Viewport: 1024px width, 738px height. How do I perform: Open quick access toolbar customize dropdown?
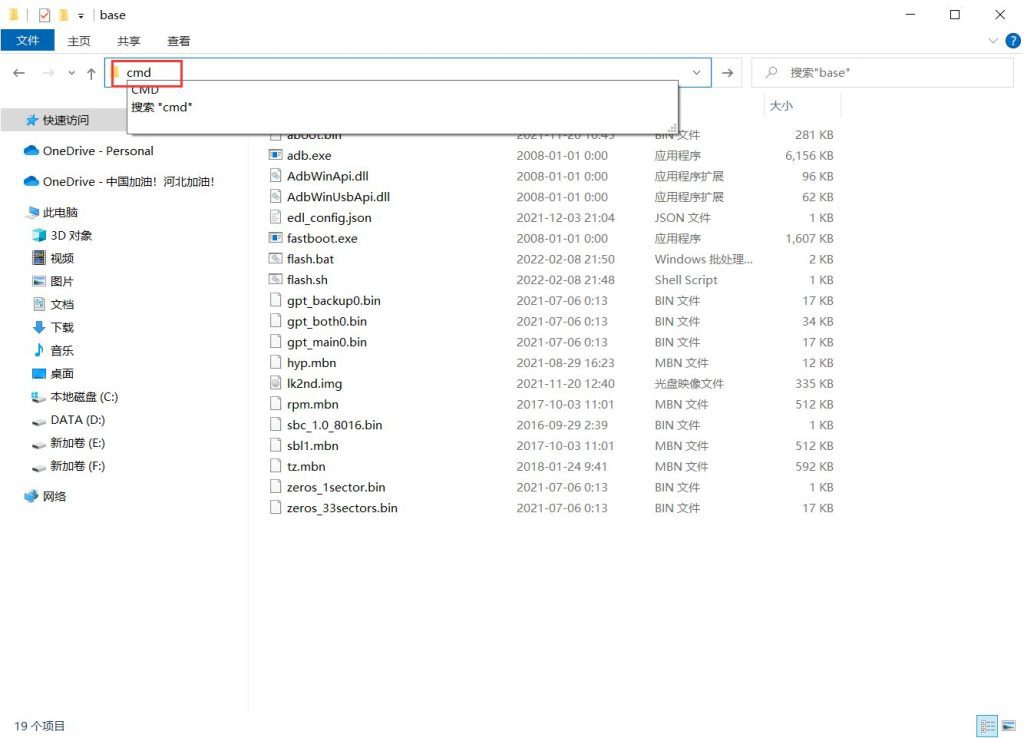coord(80,15)
